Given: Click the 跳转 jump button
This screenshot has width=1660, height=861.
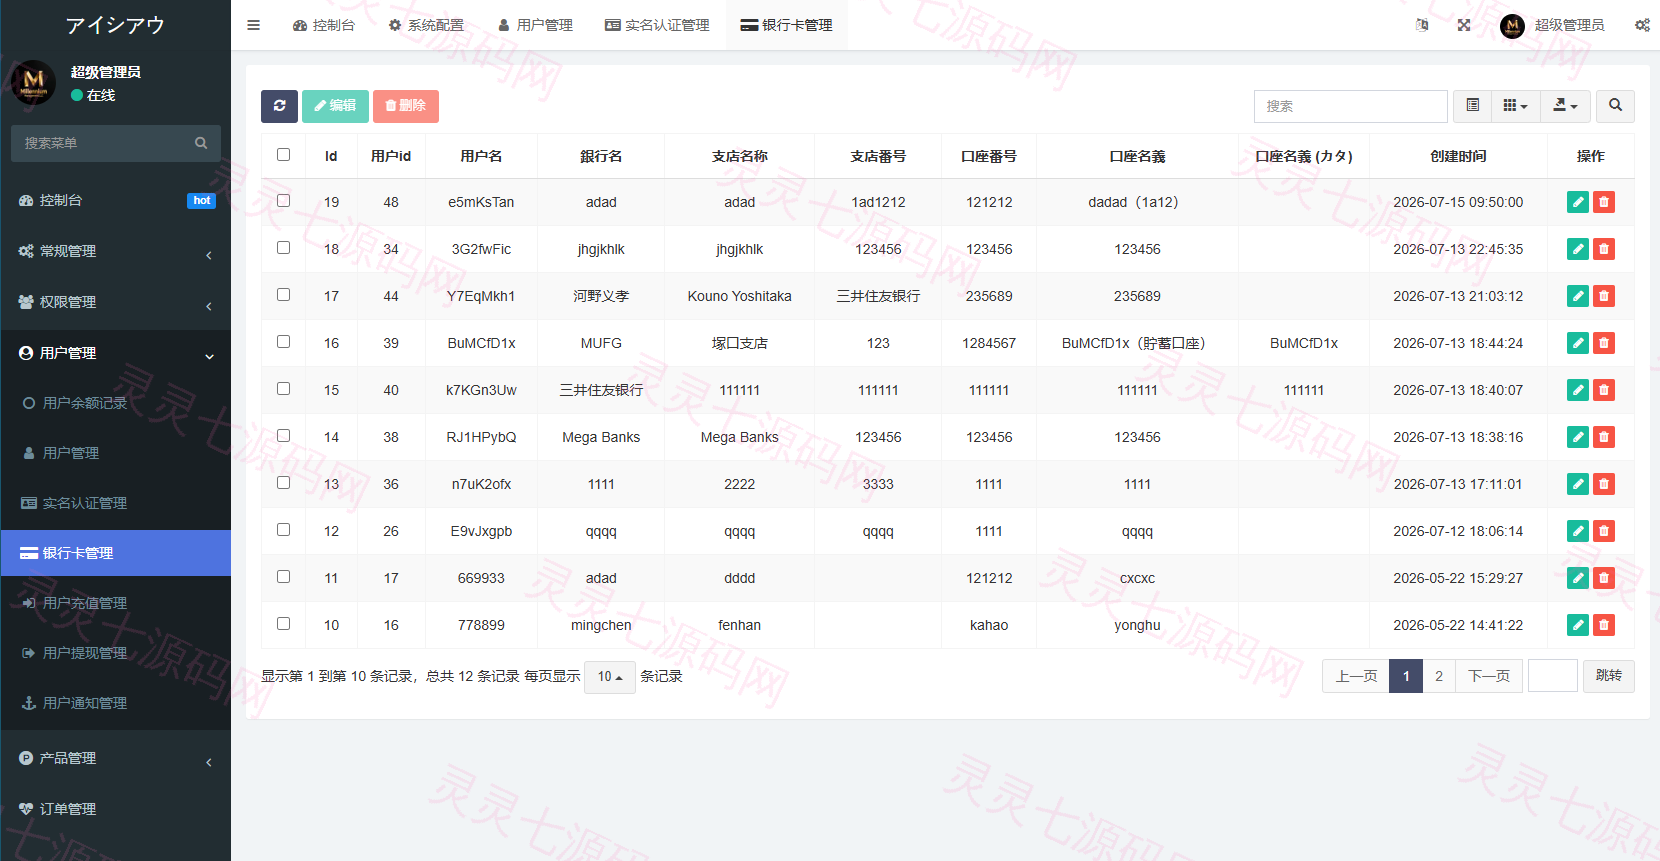Looking at the screenshot, I should tap(1609, 677).
